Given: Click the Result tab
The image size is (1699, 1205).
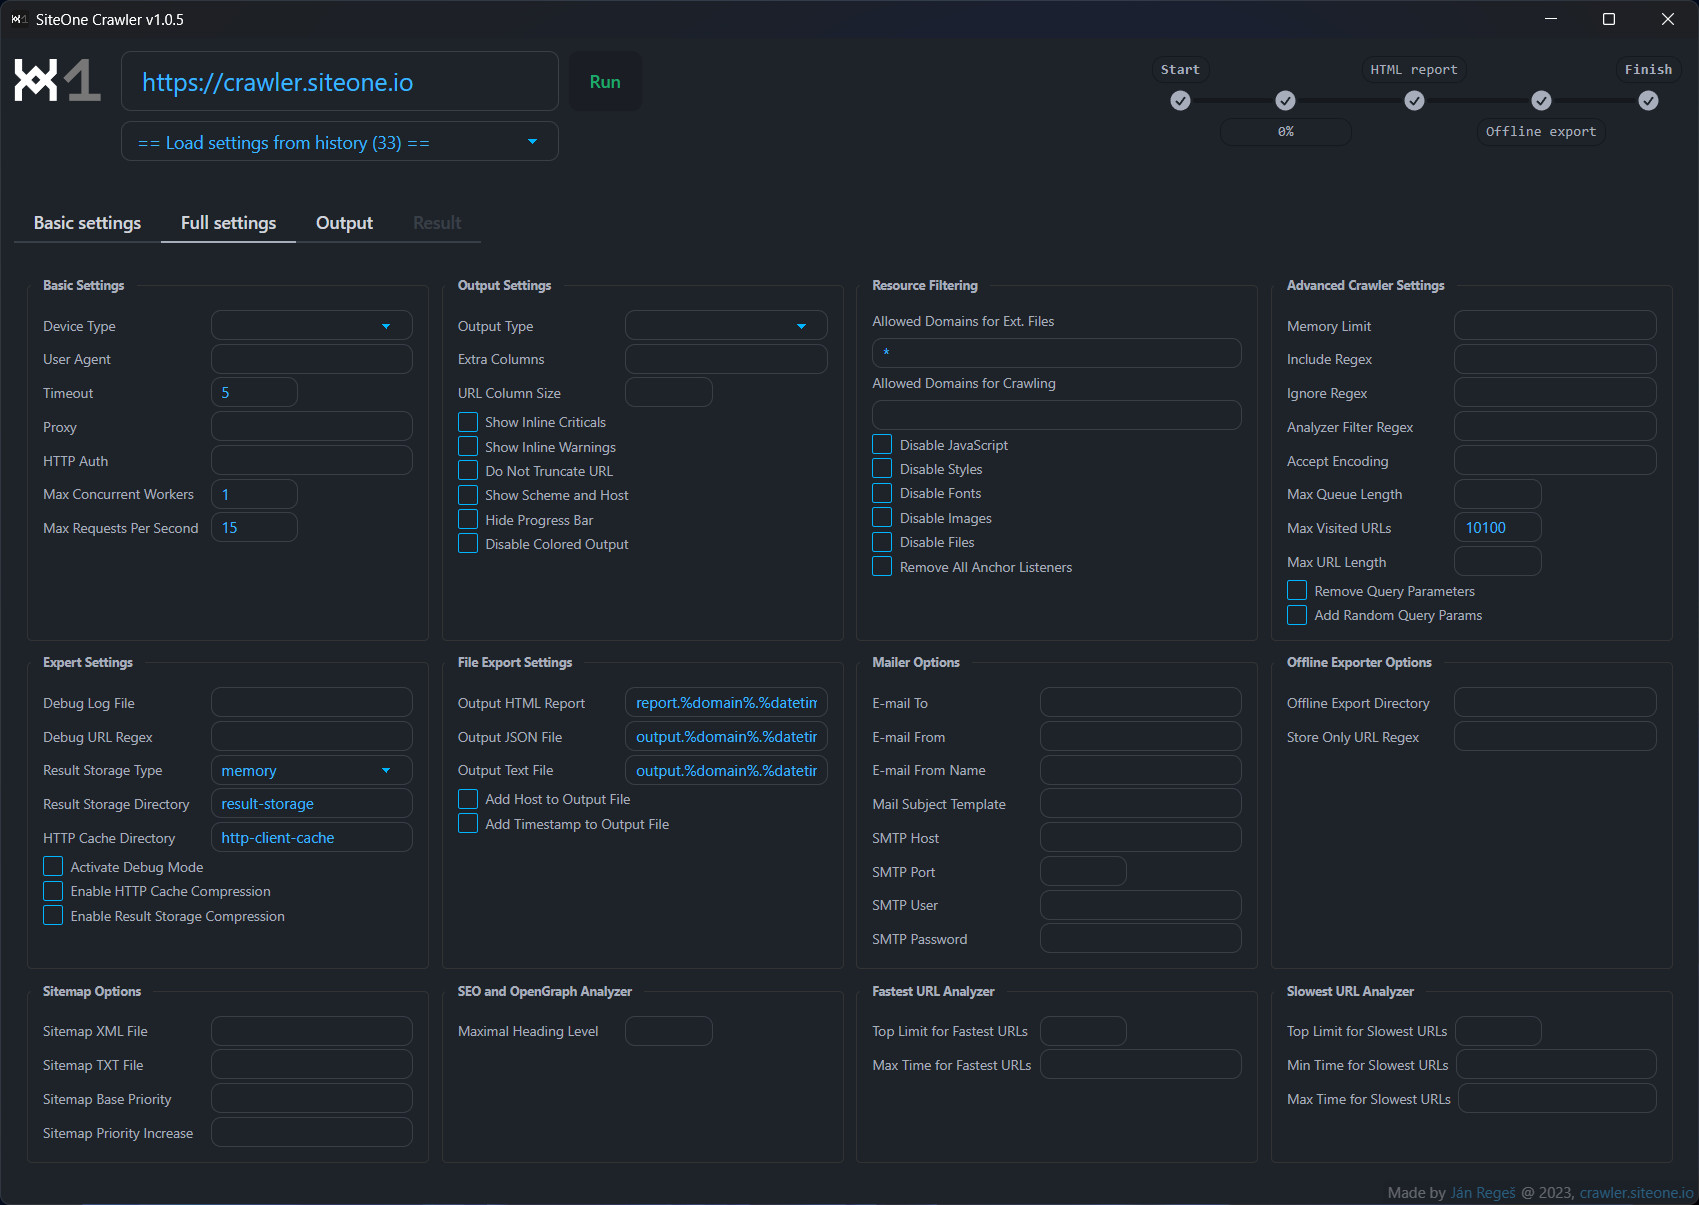Looking at the screenshot, I should click(437, 222).
